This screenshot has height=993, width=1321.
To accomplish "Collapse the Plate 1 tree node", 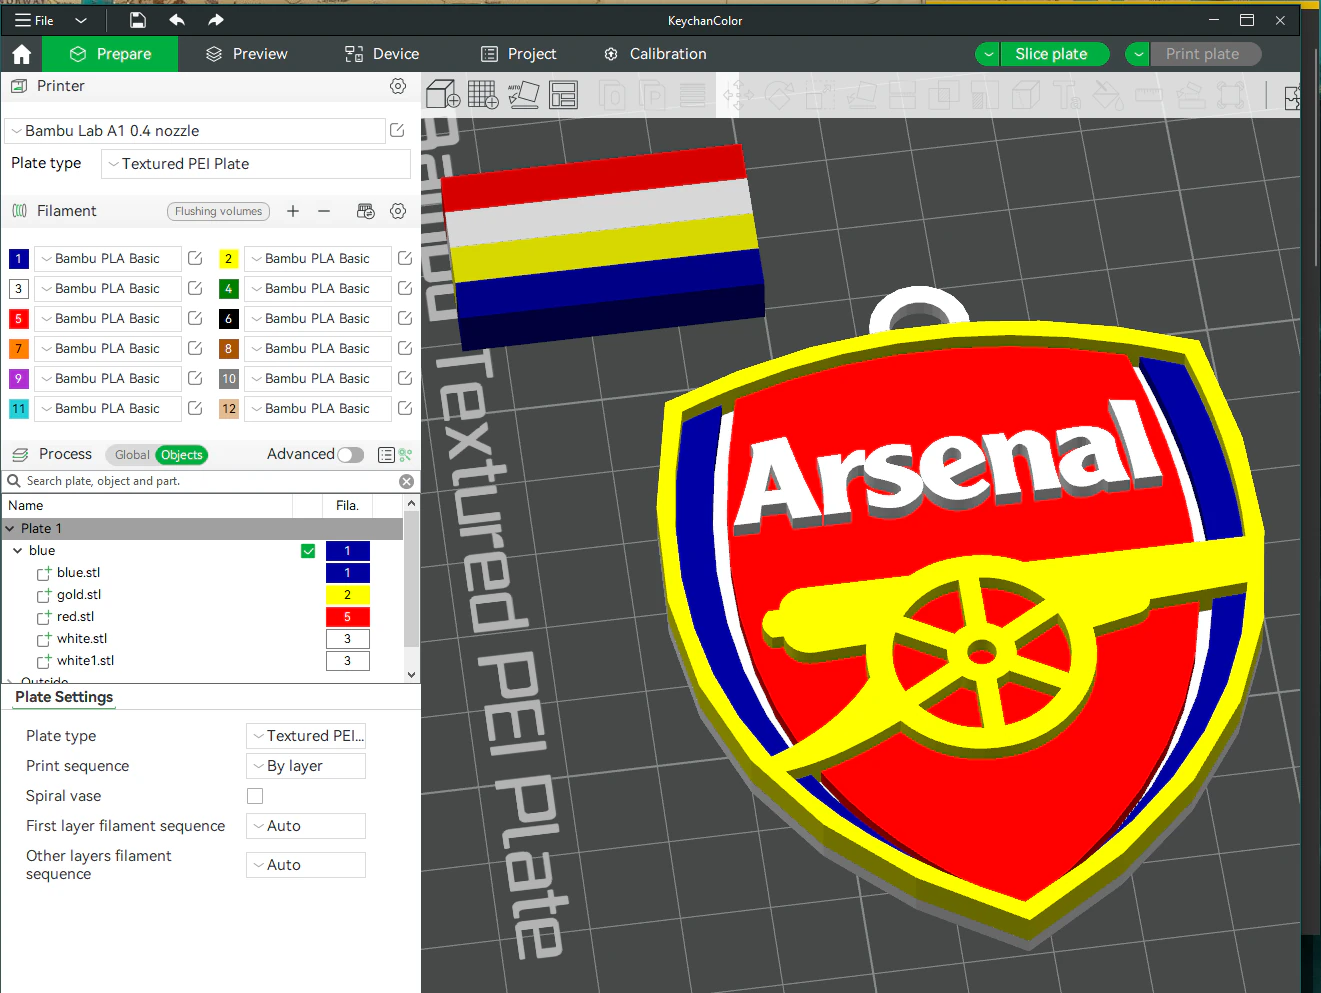I will [x=10, y=528].
